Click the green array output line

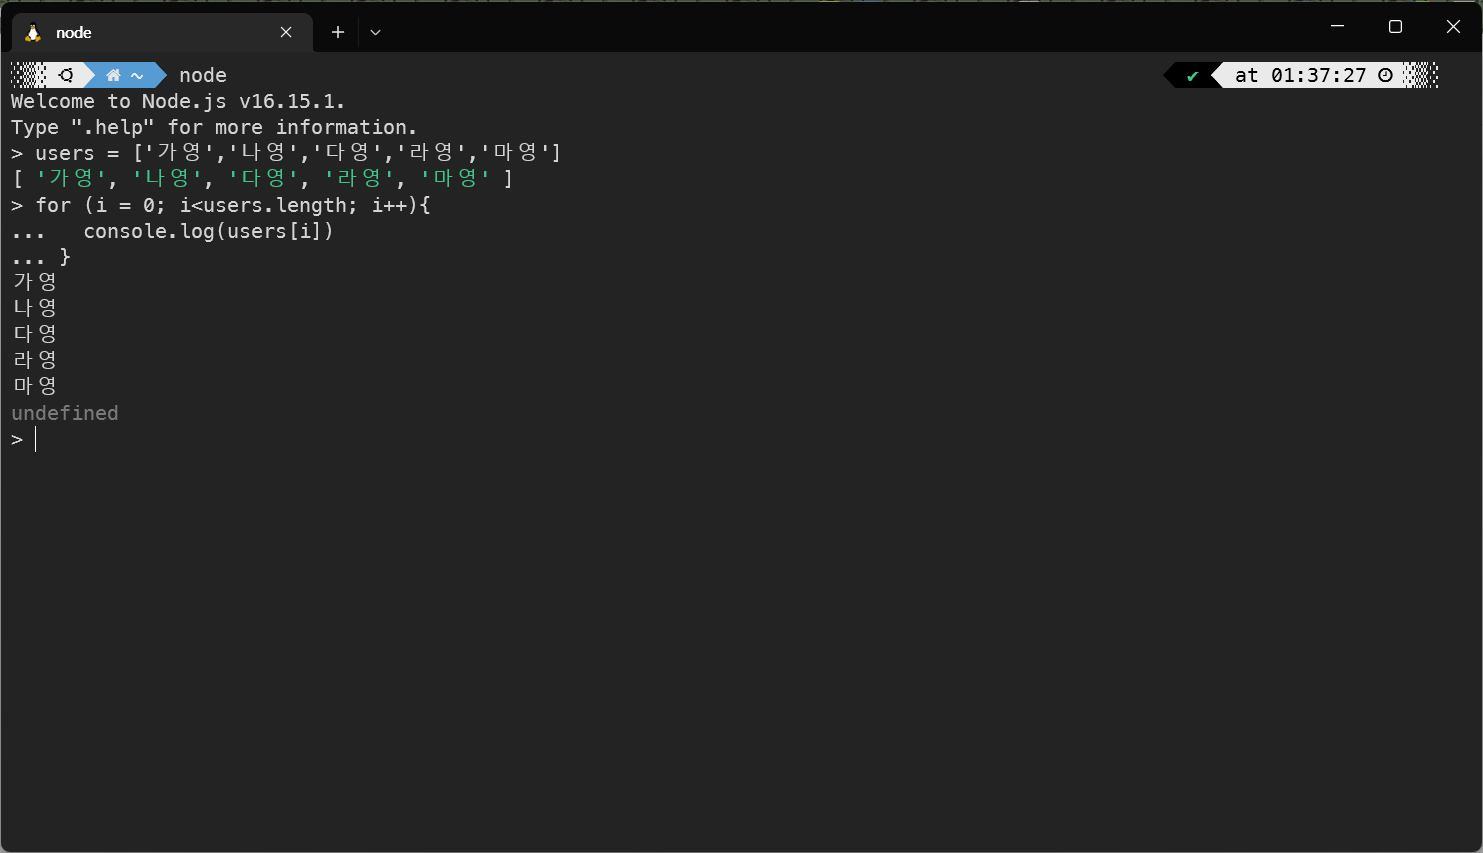point(262,179)
